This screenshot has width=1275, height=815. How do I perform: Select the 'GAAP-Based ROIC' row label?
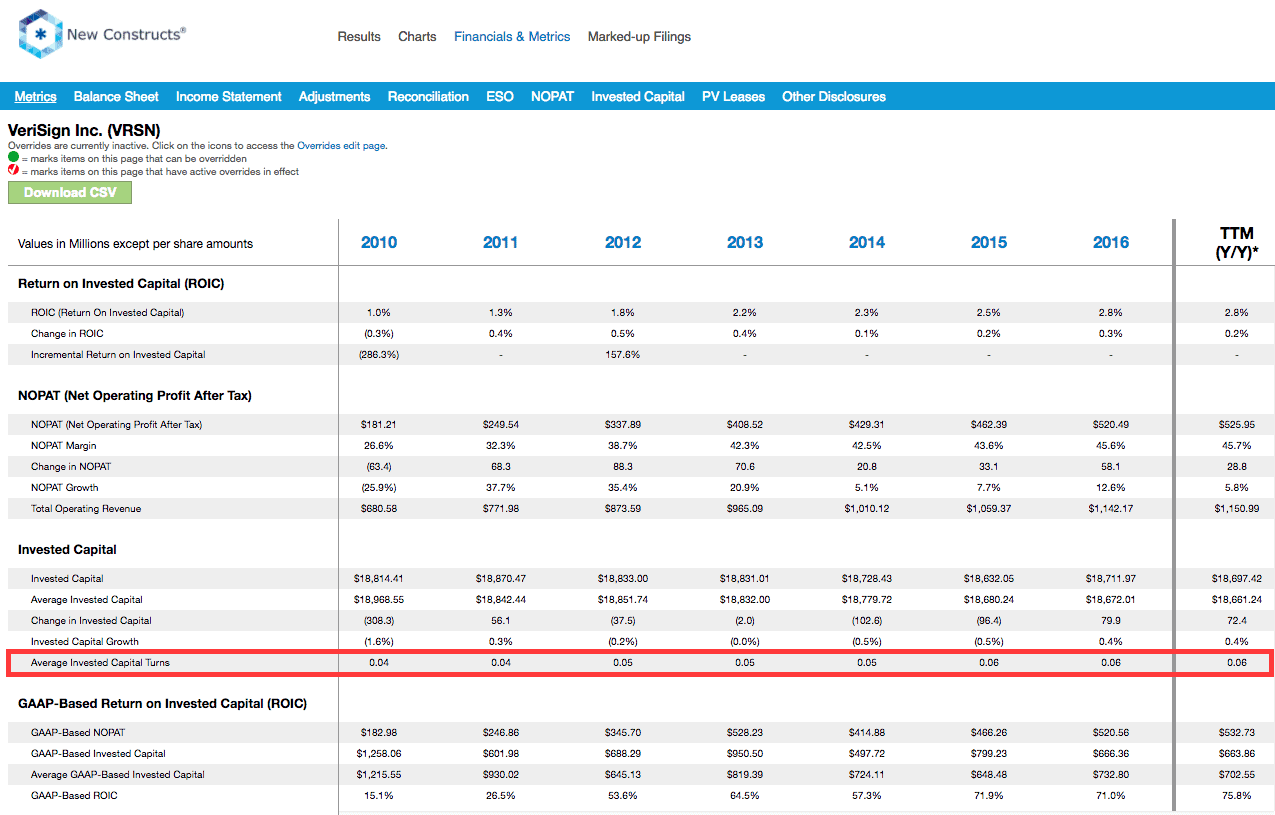pyautogui.click(x=73, y=796)
